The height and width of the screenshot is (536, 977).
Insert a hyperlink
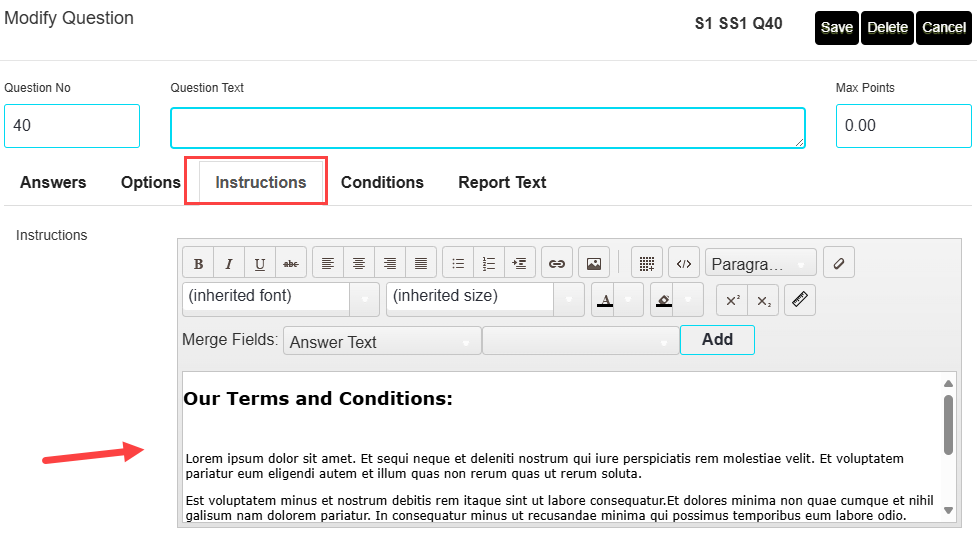[557, 264]
